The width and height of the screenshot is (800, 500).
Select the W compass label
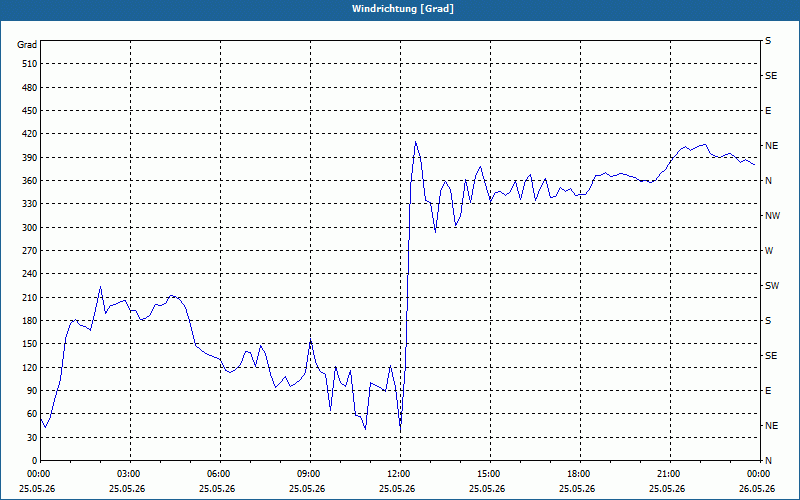click(769, 251)
